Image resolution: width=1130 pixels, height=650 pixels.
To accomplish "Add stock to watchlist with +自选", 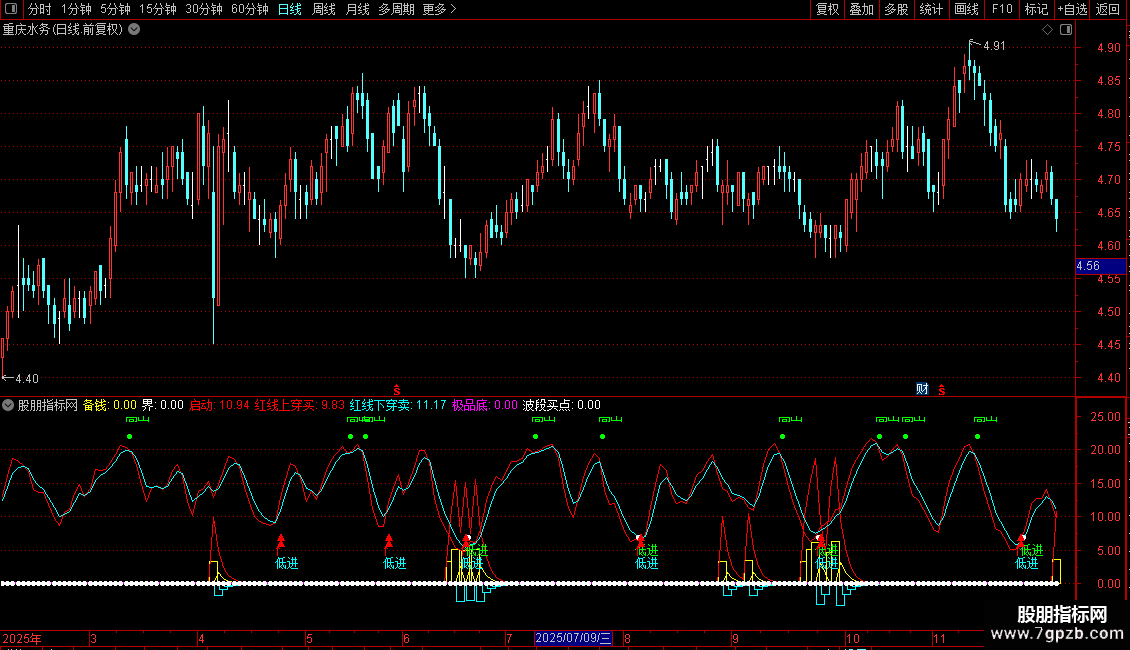I will click(x=1072, y=9).
